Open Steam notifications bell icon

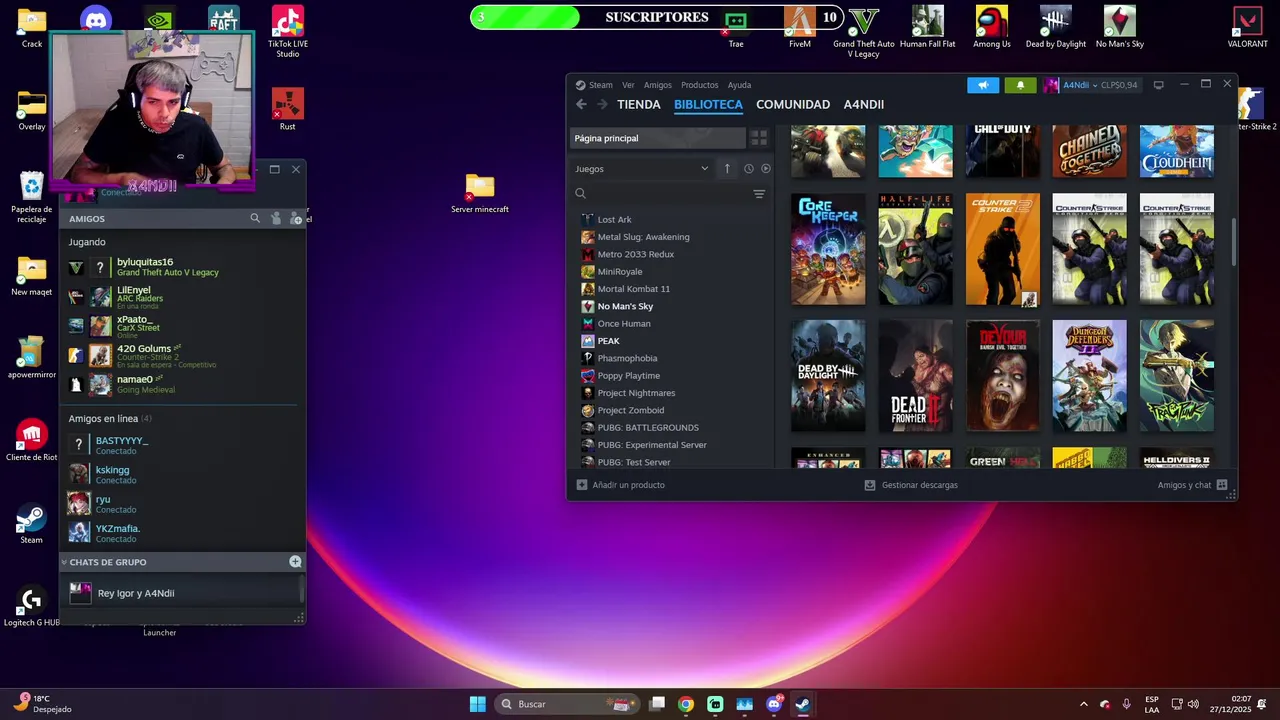pos(1020,85)
